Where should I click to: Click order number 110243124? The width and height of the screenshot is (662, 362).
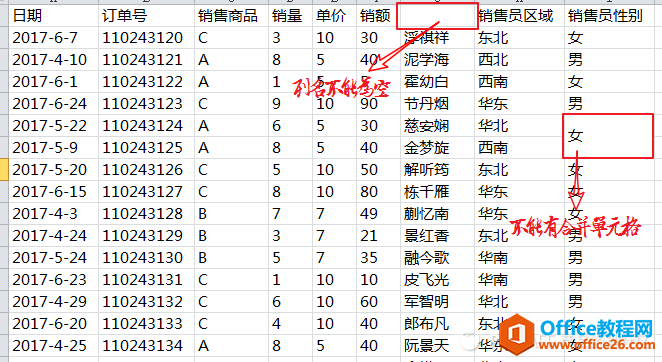click(147, 126)
